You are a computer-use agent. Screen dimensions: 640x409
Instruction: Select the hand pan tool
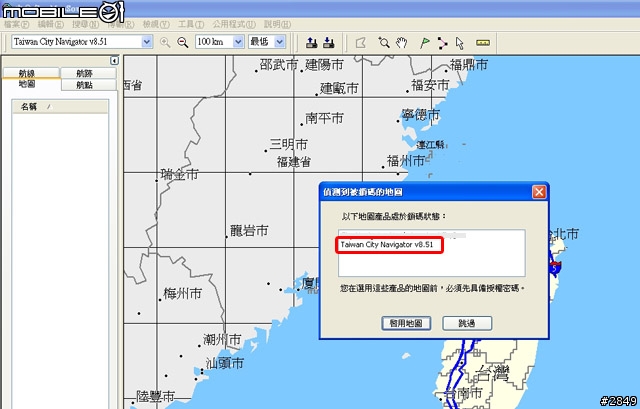click(402, 42)
